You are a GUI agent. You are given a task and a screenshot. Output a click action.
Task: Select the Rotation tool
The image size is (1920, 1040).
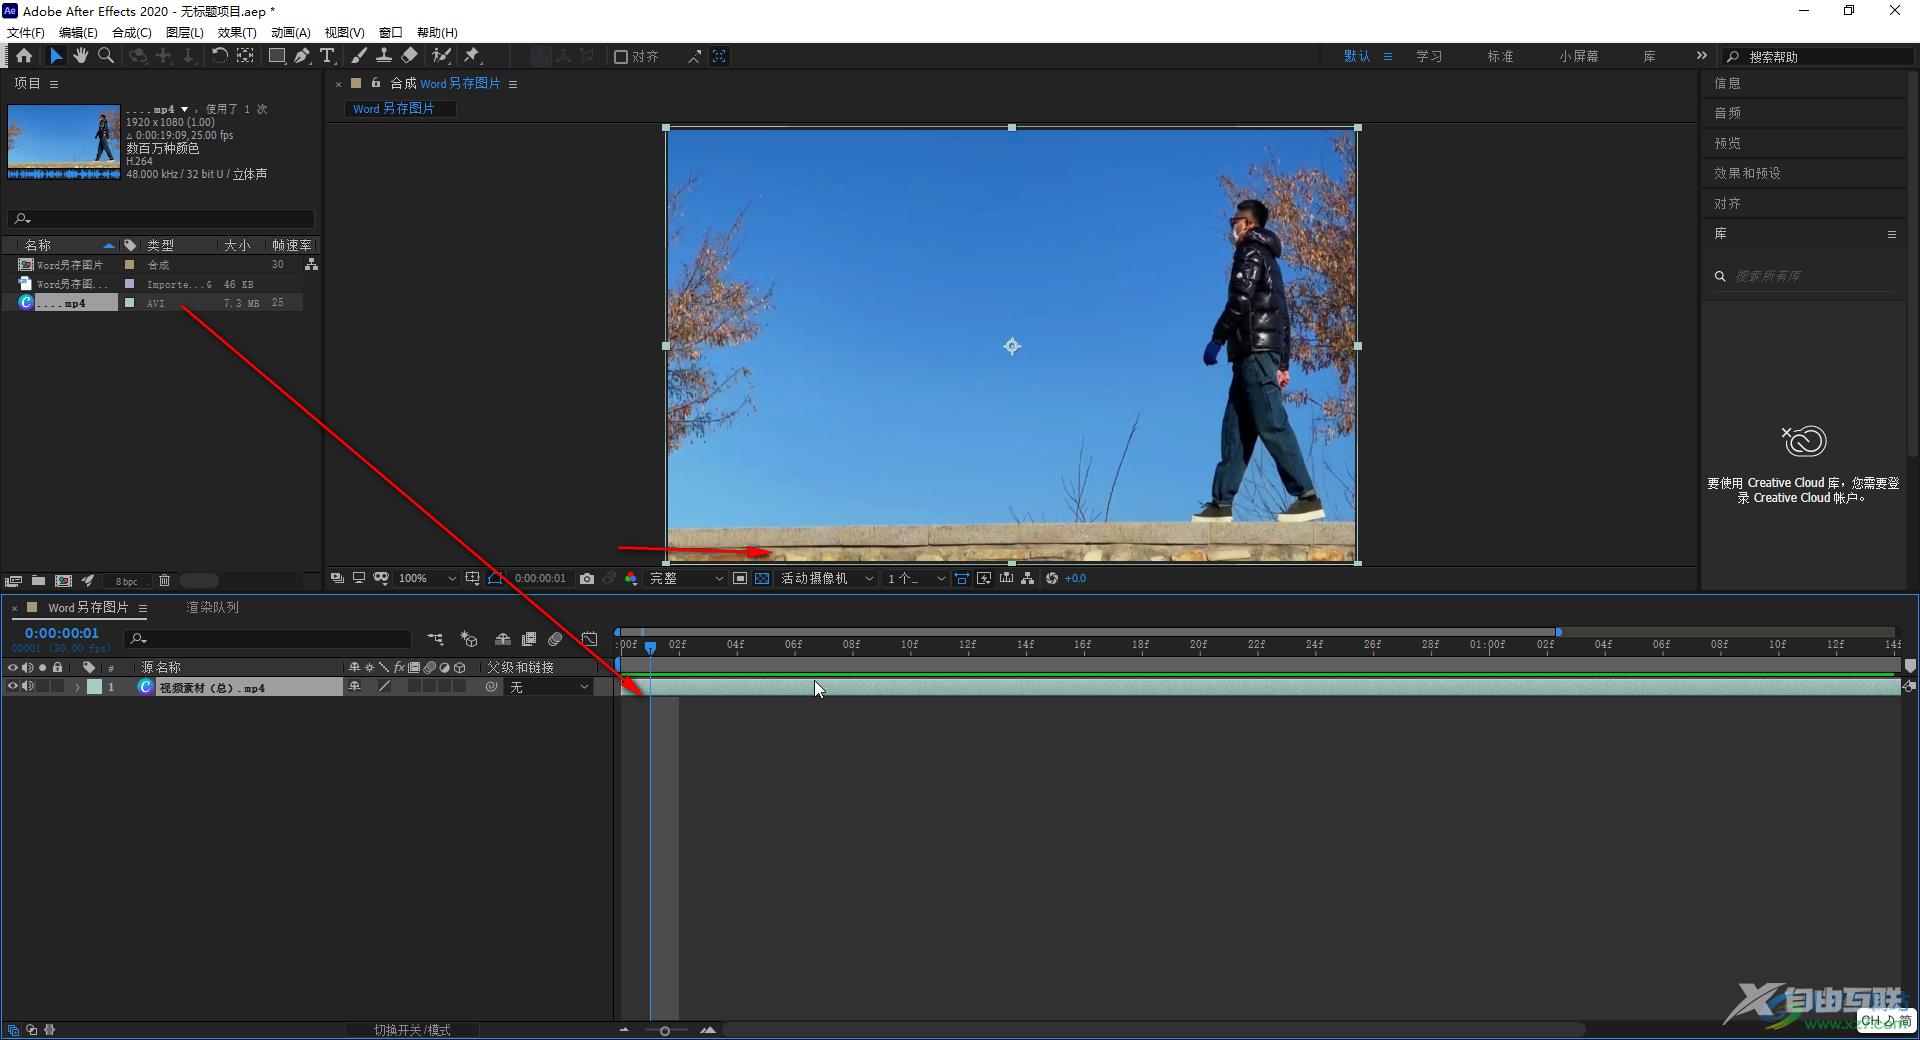coord(219,56)
